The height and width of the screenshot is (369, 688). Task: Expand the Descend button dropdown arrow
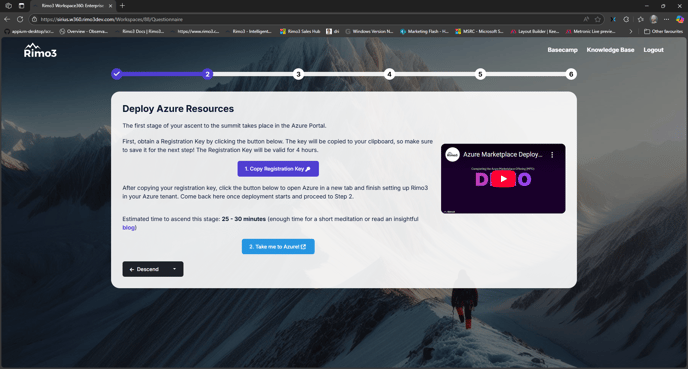point(175,269)
